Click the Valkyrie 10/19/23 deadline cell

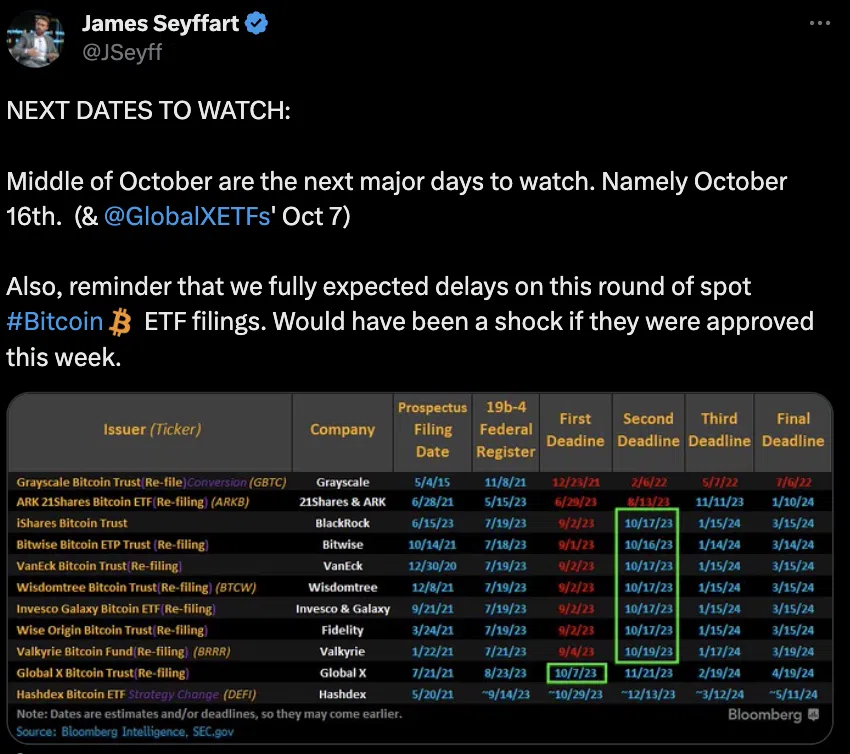648,652
